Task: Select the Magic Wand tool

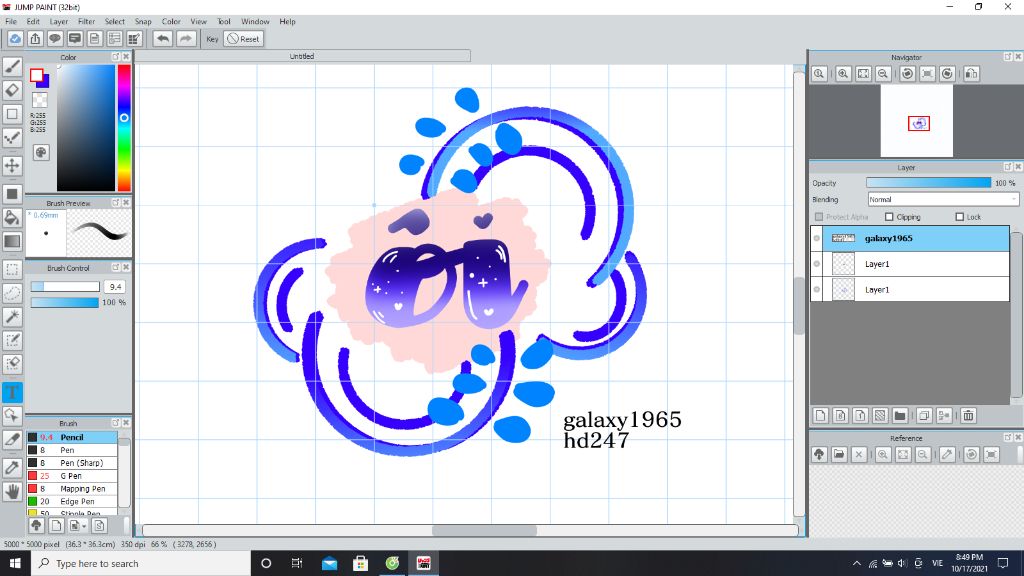Action: tap(12, 317)
